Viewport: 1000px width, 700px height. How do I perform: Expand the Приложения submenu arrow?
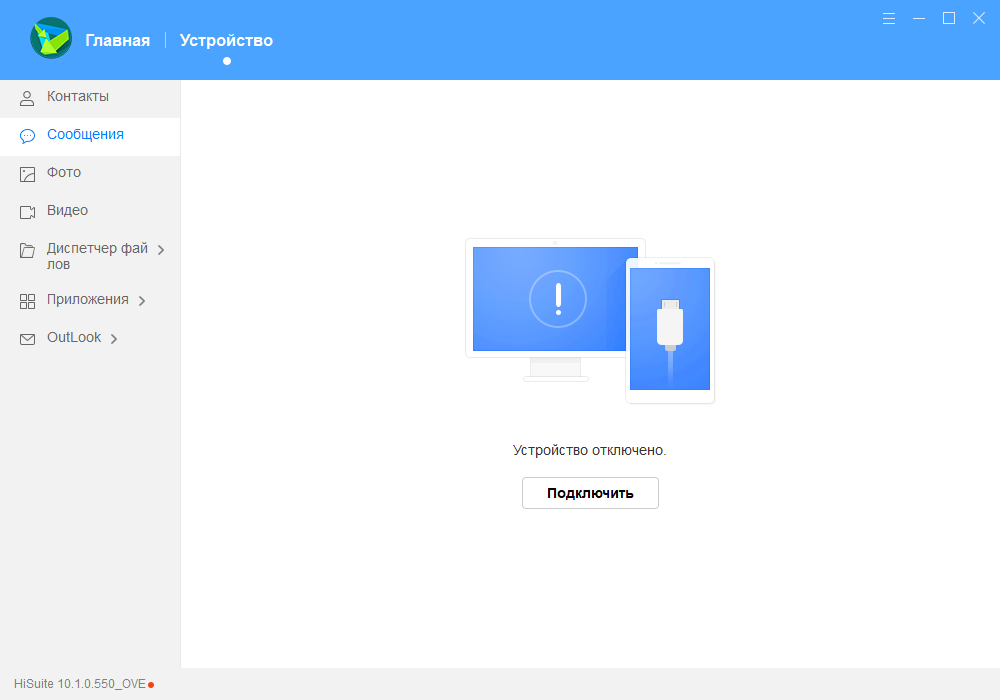(142, 300)
